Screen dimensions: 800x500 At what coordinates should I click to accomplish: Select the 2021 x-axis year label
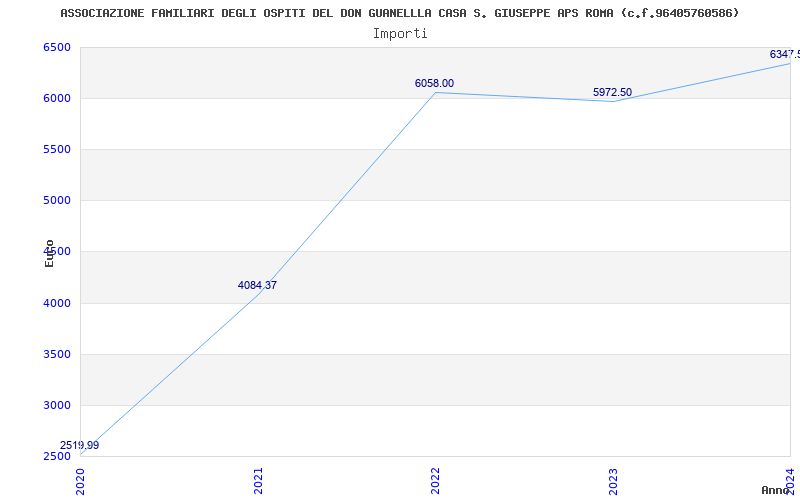[x=258, y=481]
